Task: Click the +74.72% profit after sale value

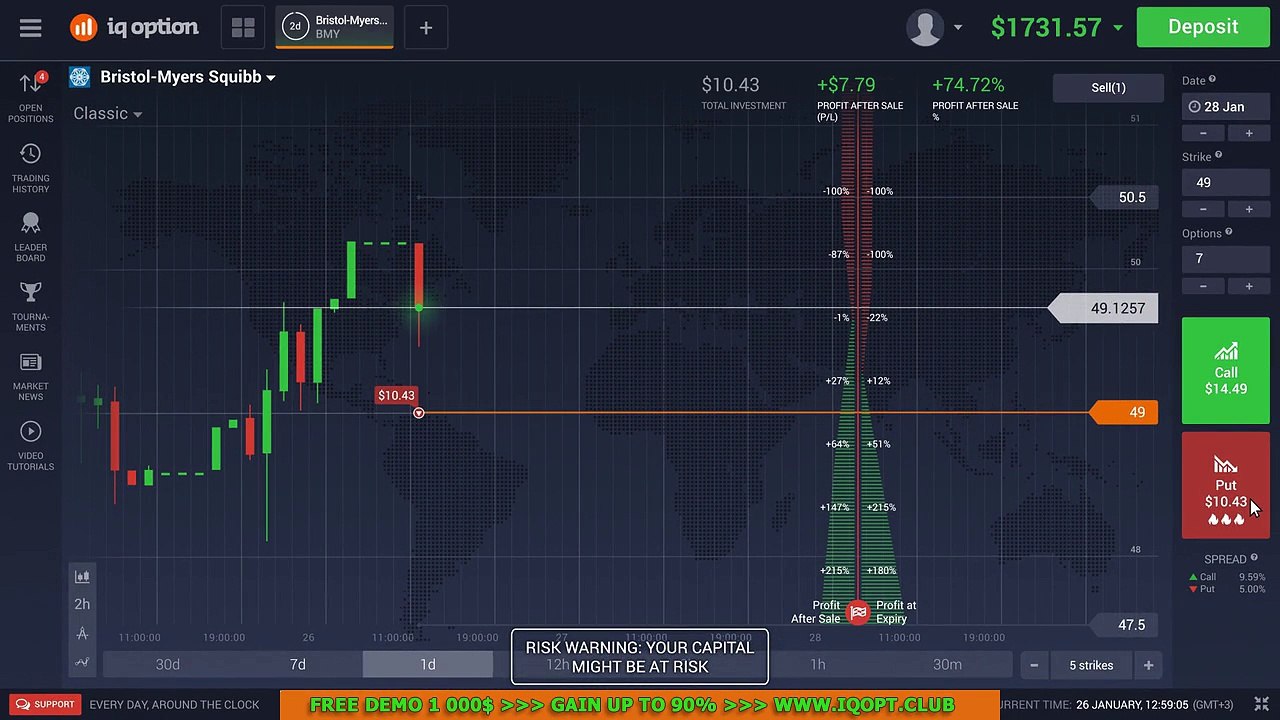Action: pos(968,86)
